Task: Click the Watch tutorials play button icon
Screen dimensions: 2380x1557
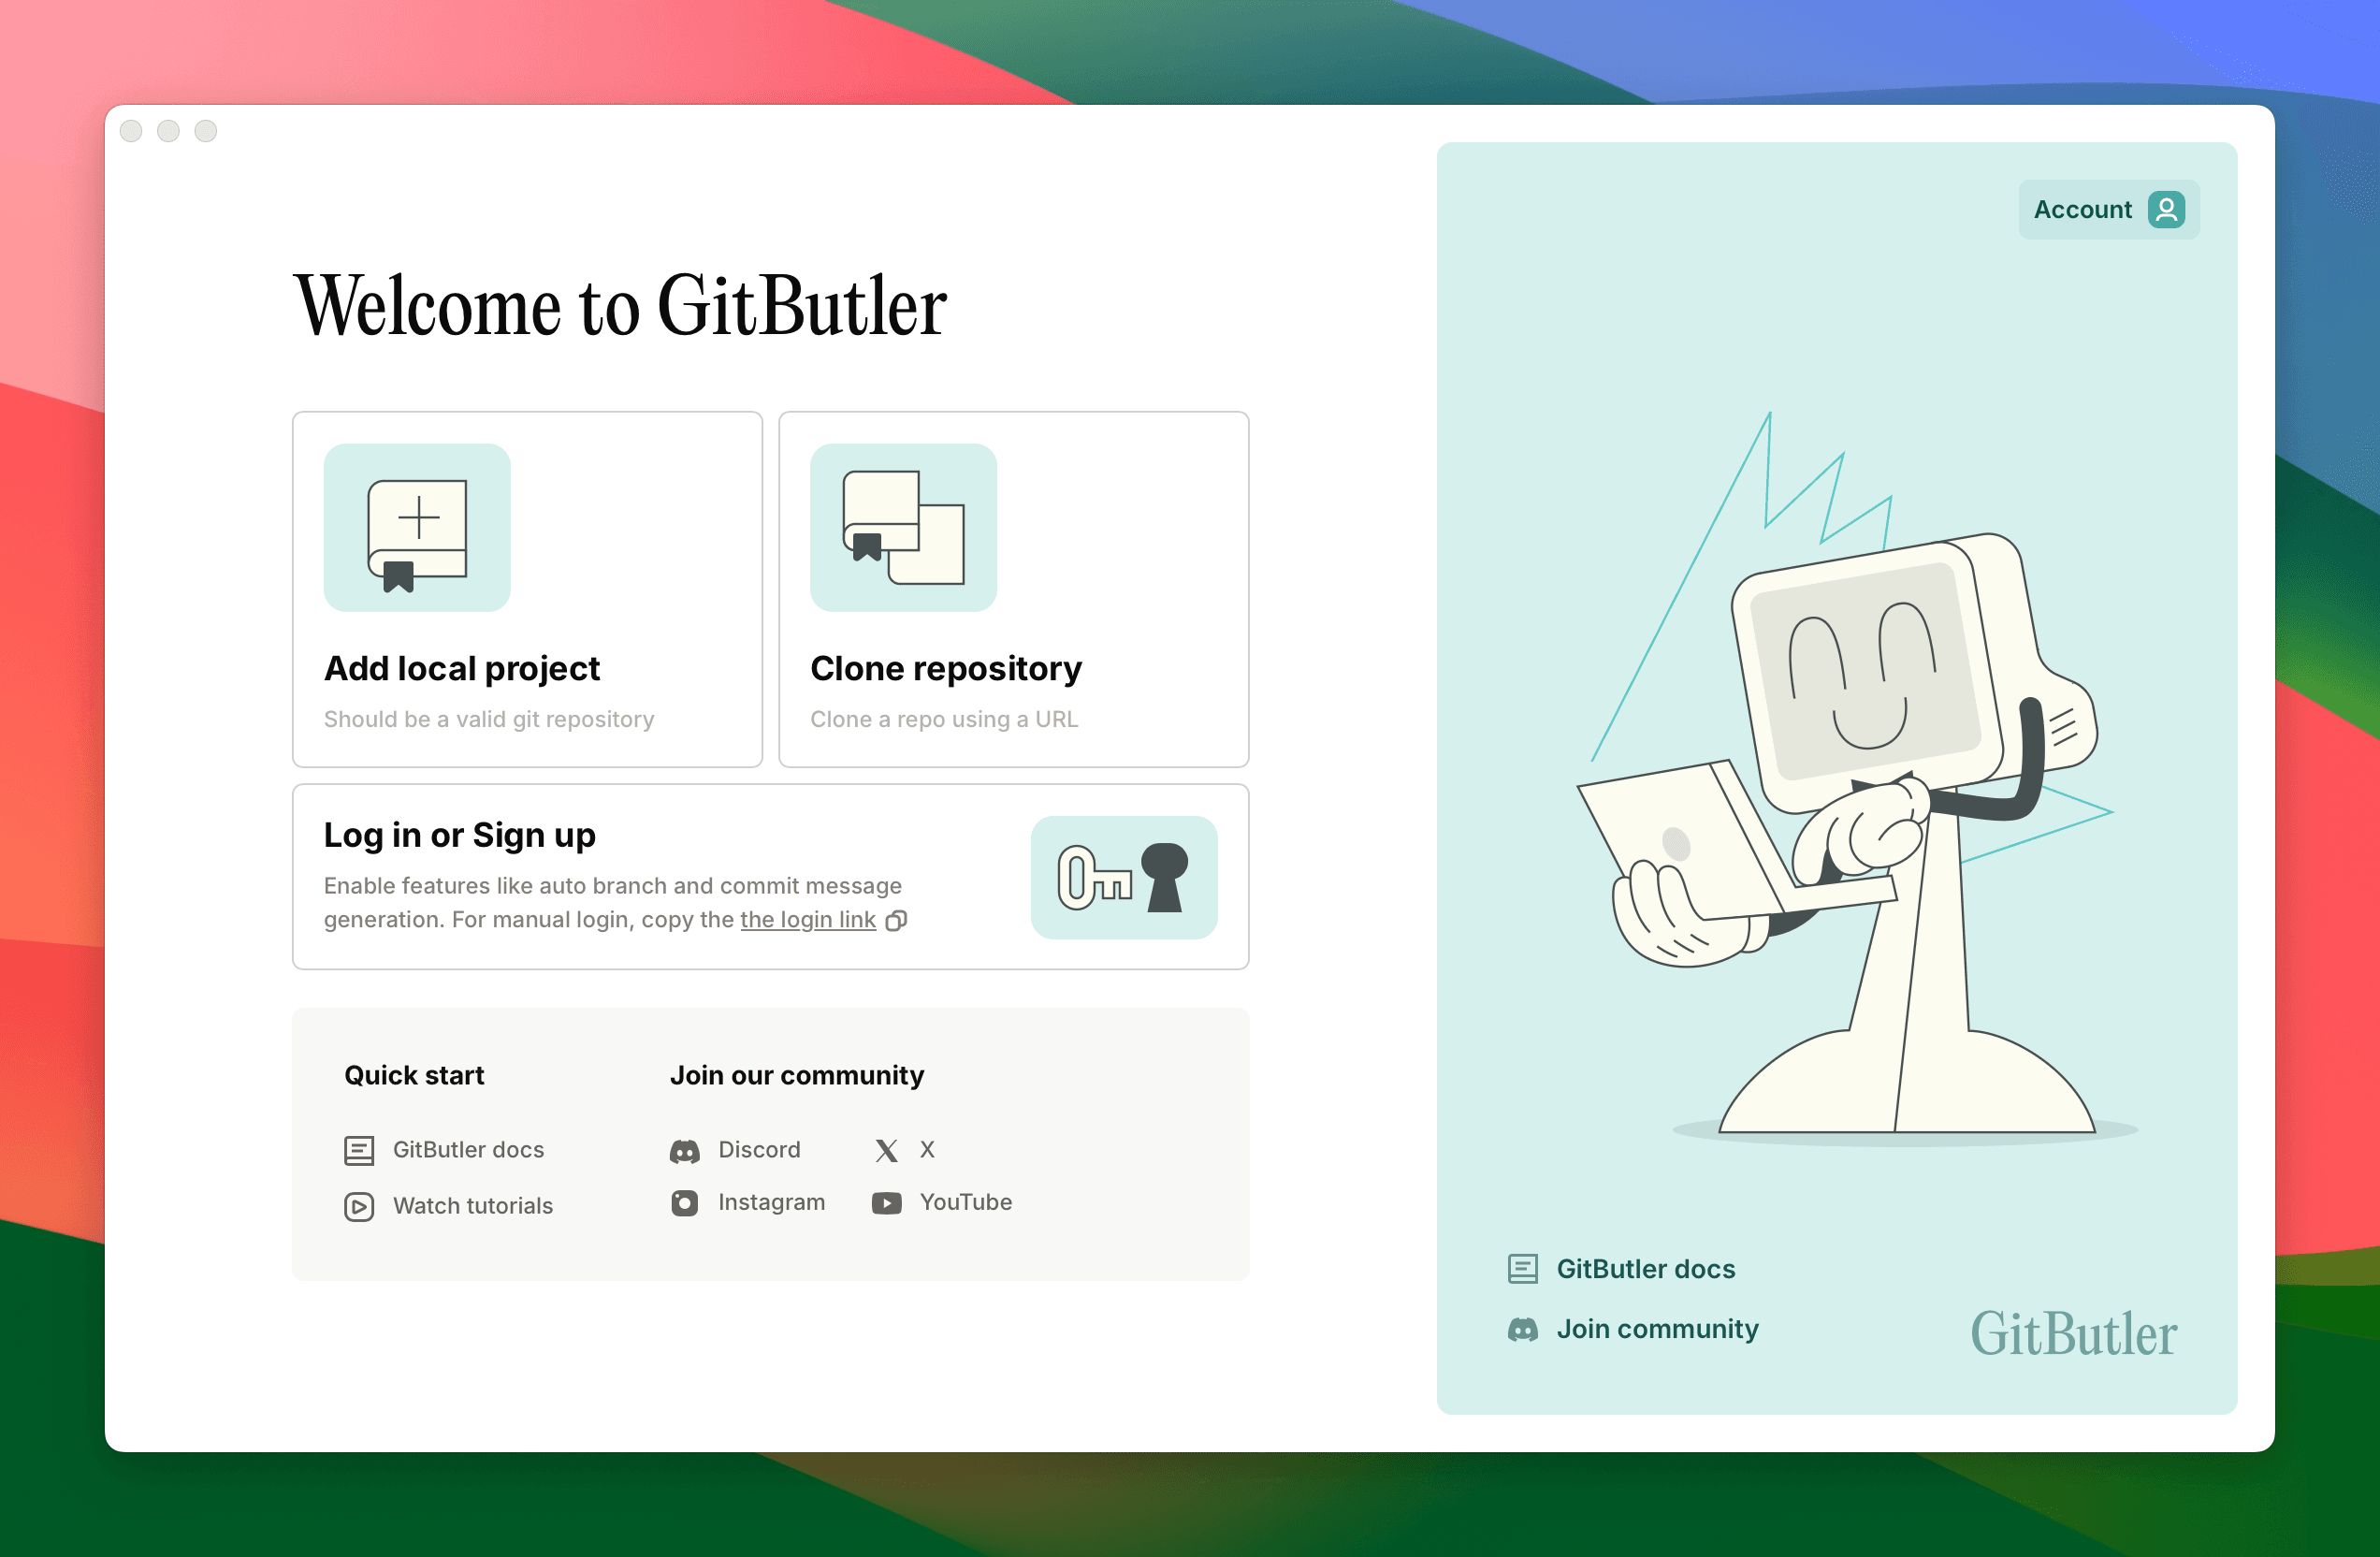Action: [x=358, y=1202]
